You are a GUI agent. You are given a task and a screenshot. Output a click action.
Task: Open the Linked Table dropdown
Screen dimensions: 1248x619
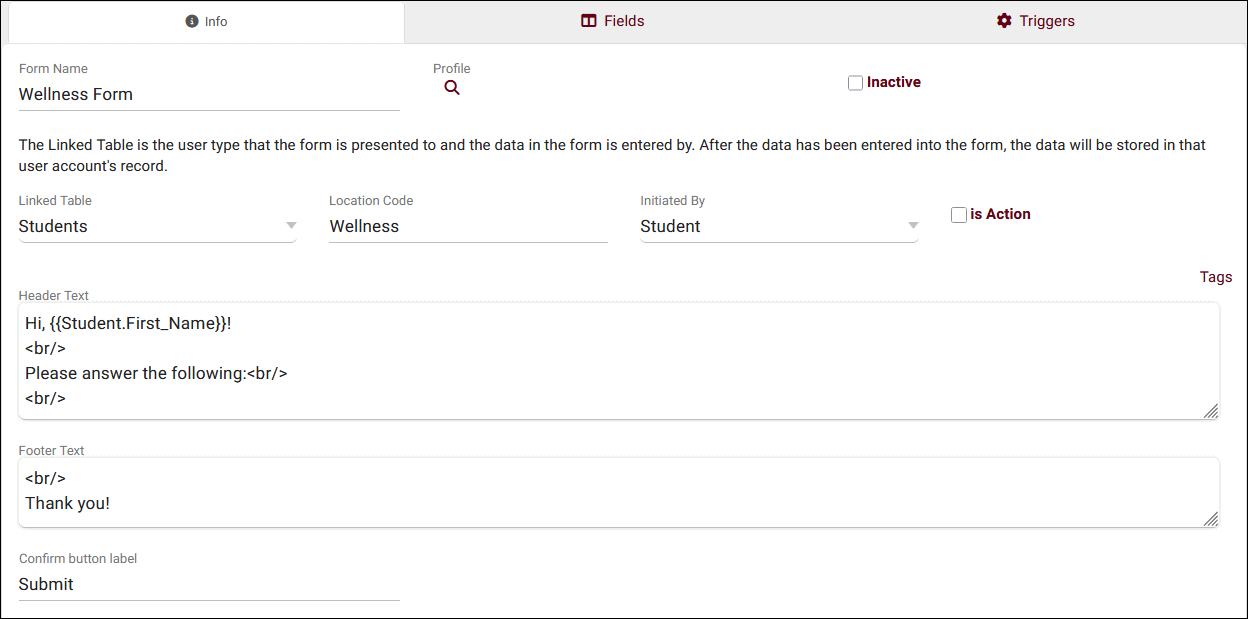pyautogui.click(x=158, y=226)
